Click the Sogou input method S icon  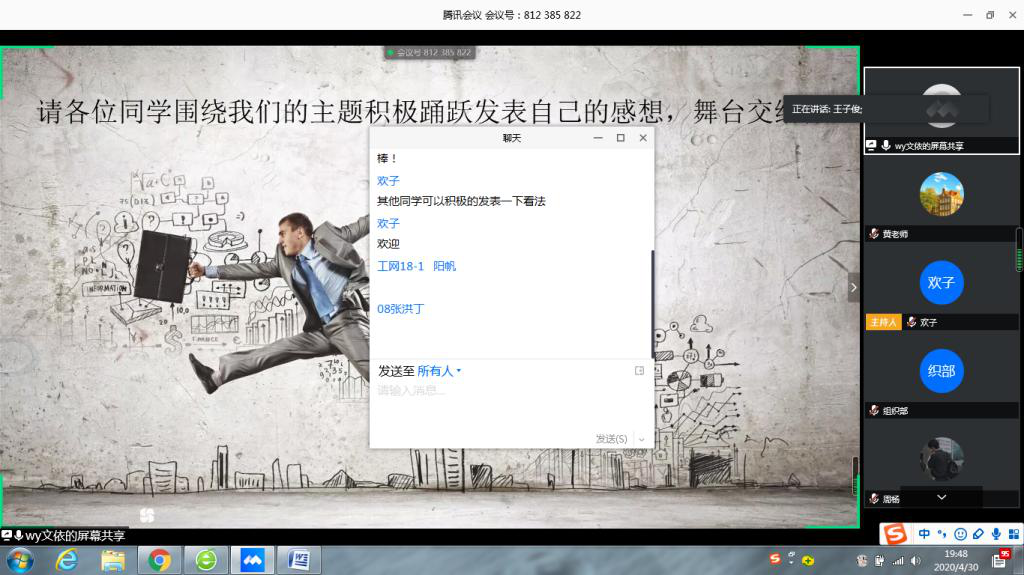pyautogui.click(x=894, y=534)
